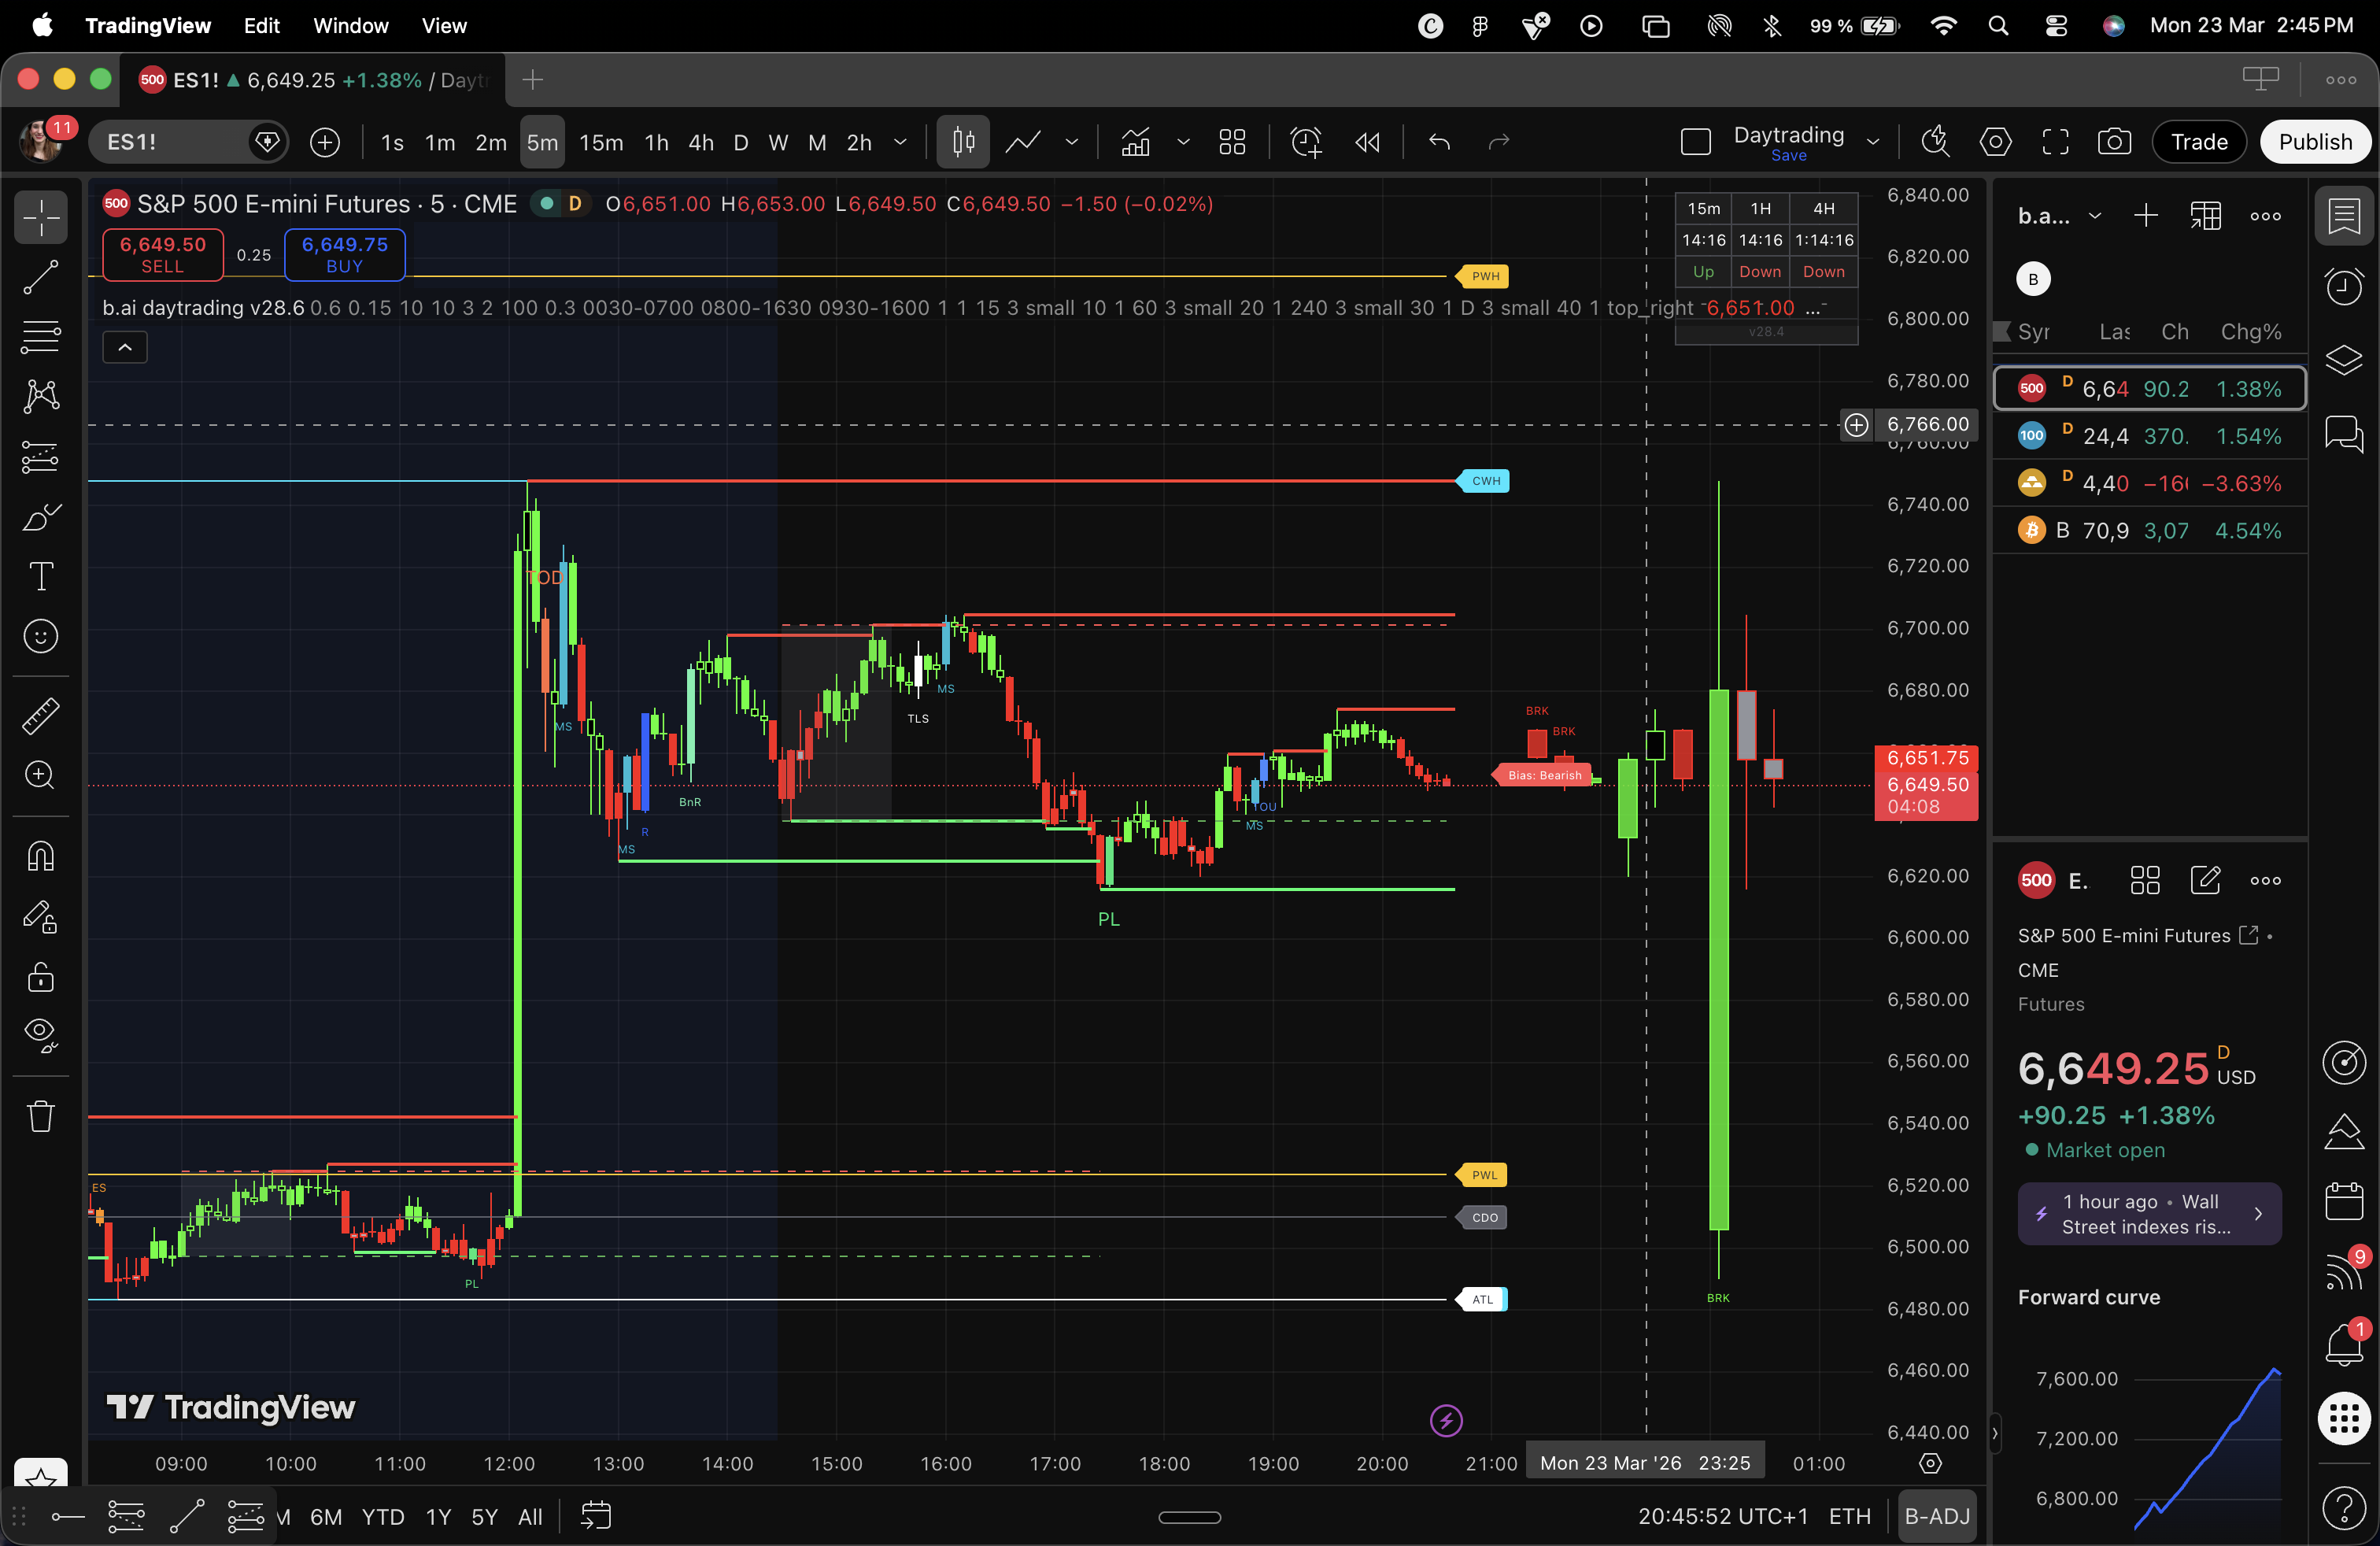
Task: Enter fullscreen chart mode
Action: [x=2055, y=142]
